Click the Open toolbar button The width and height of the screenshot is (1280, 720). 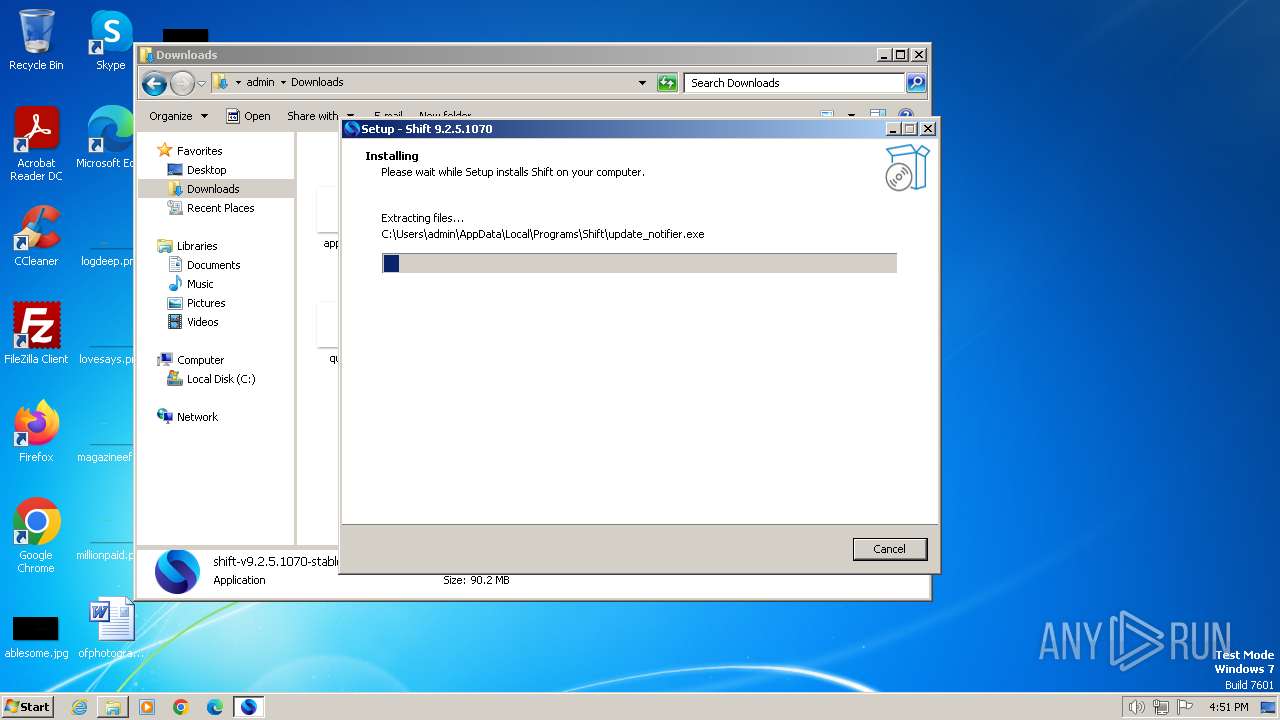point(248,116)
